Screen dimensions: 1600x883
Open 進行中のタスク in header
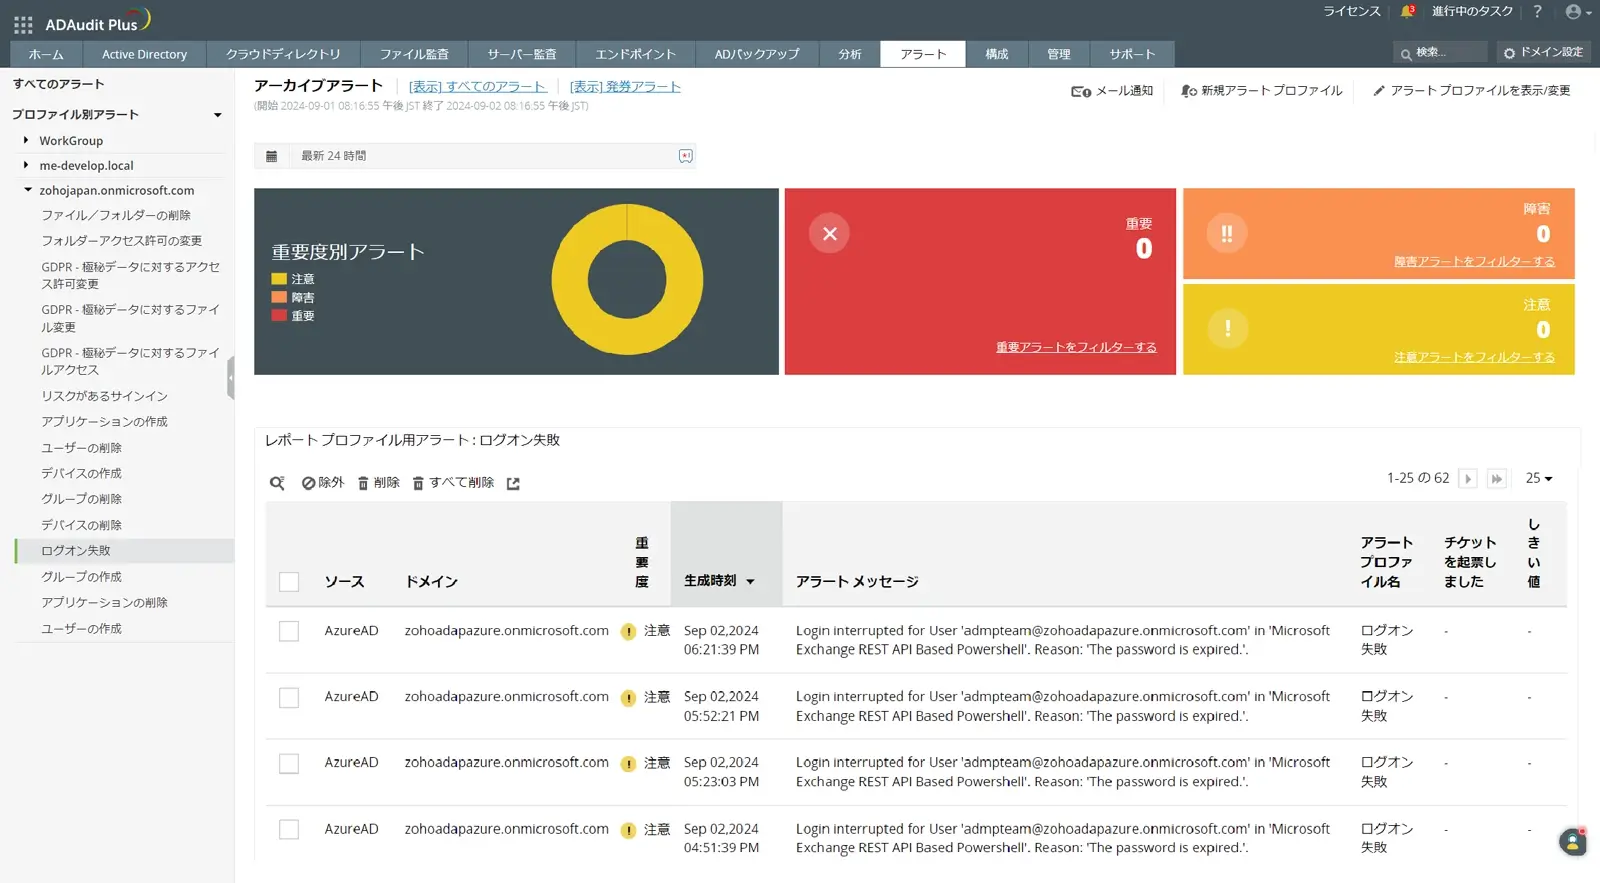[x=1472, y=11]
